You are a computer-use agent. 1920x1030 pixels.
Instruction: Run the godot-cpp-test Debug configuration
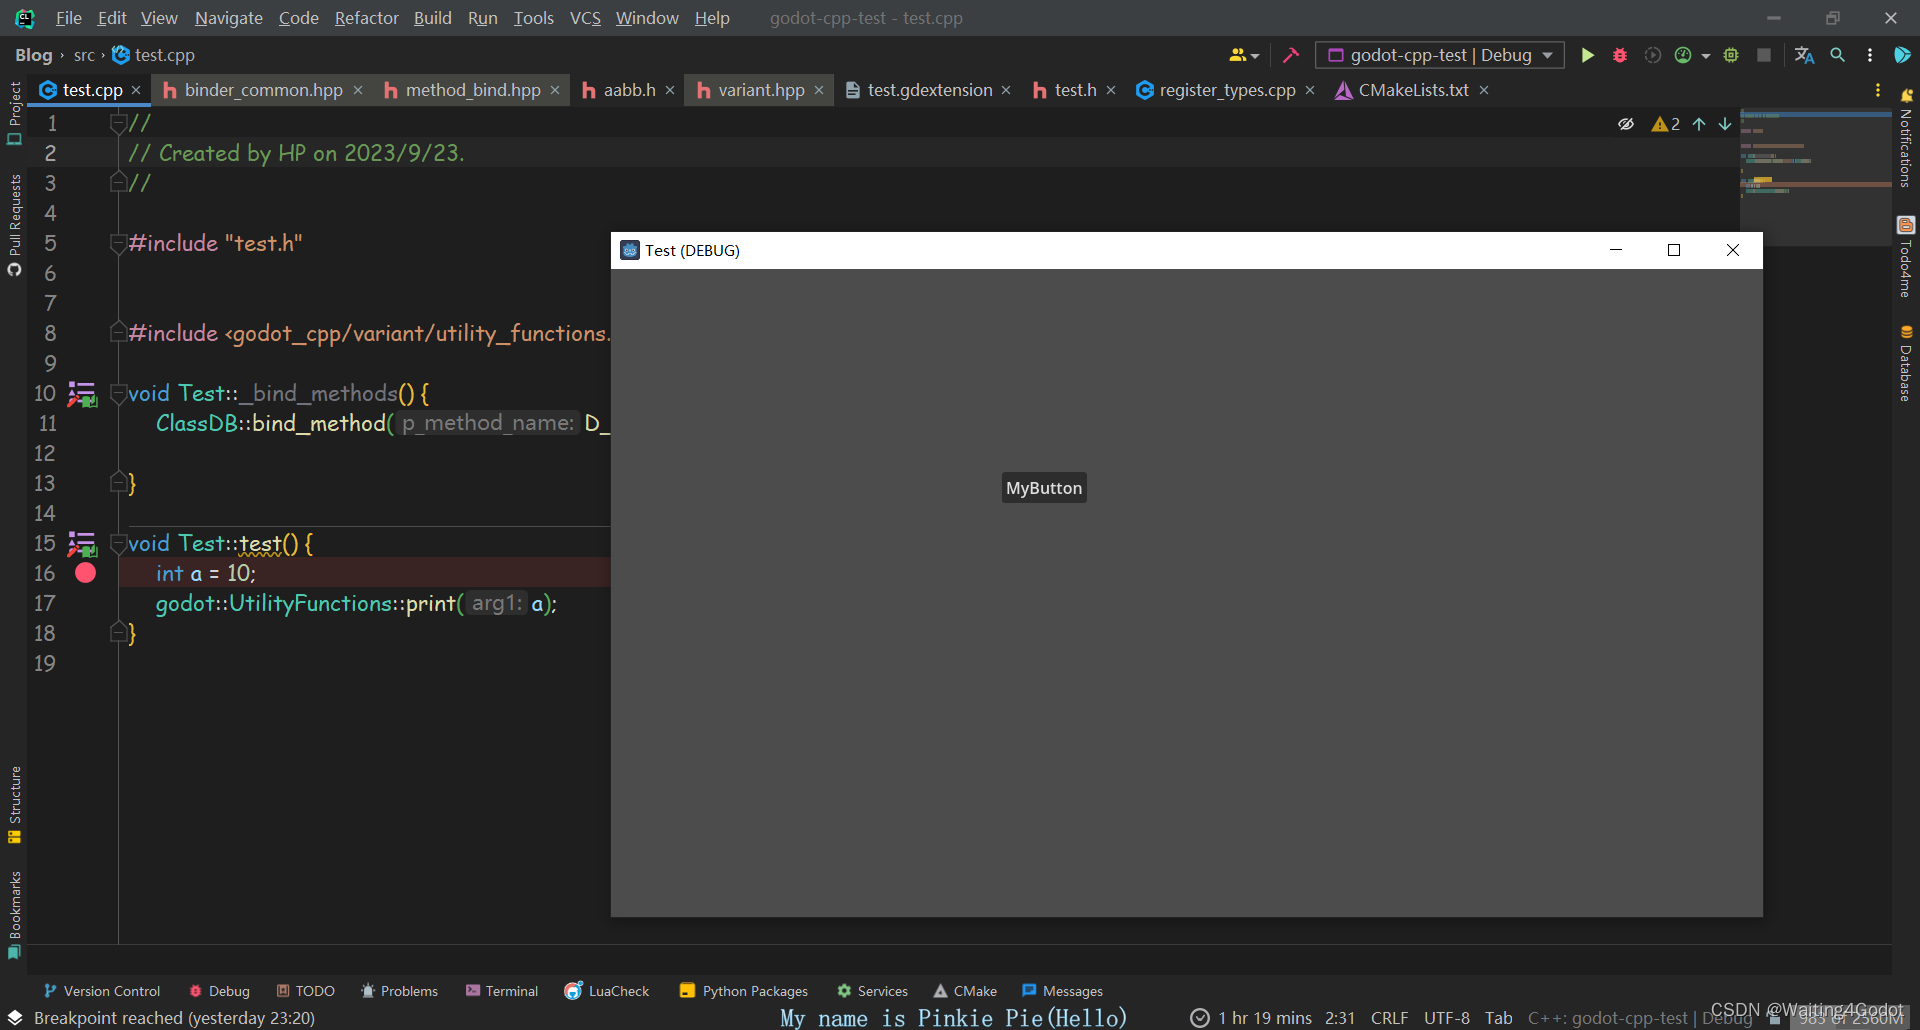[1588, 55]
